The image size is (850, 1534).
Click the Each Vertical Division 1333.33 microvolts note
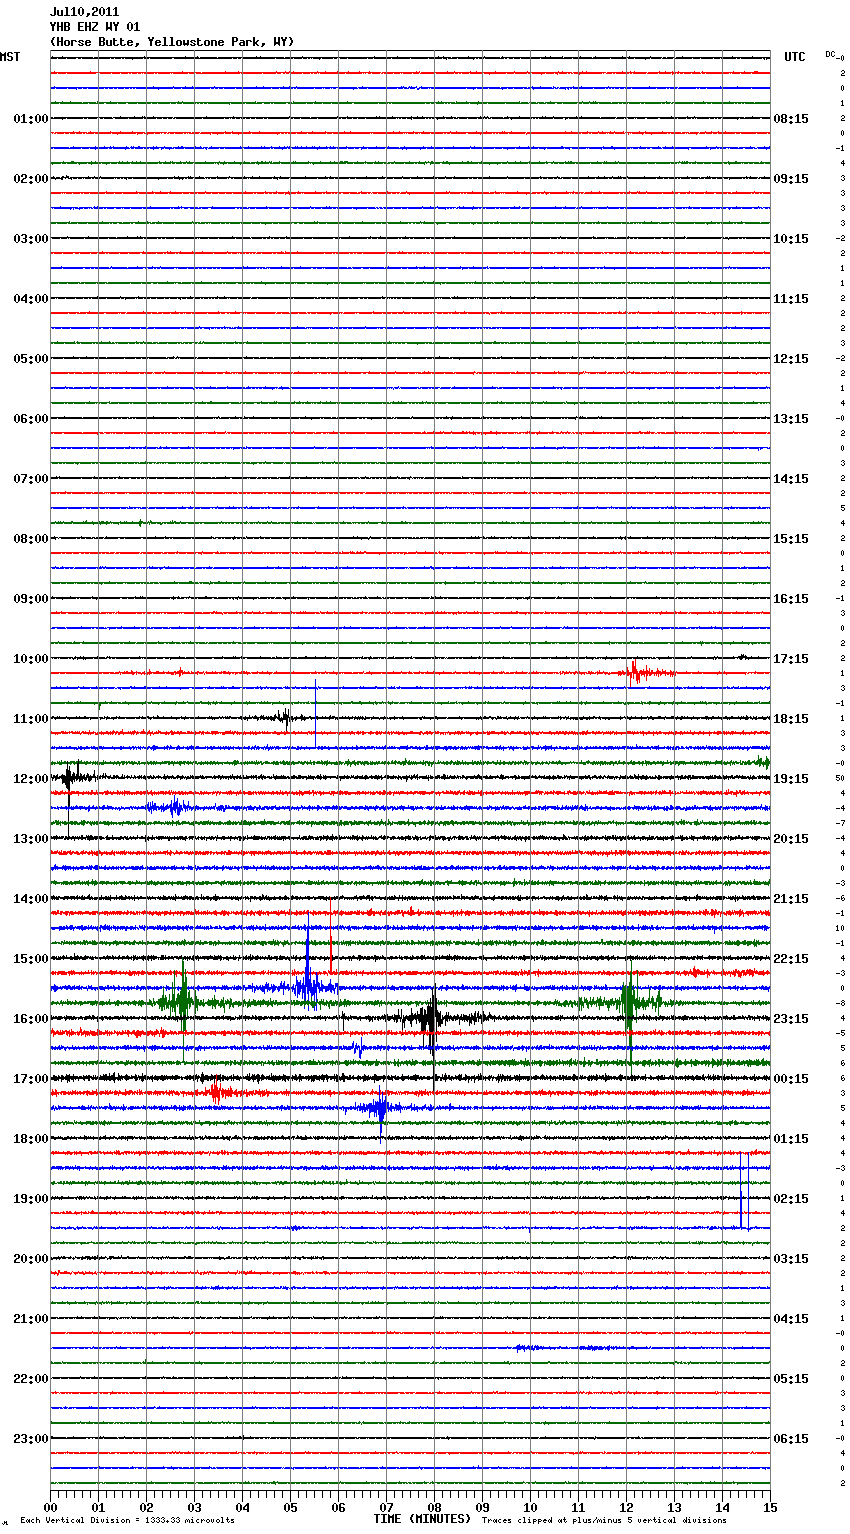point(127,1521)
